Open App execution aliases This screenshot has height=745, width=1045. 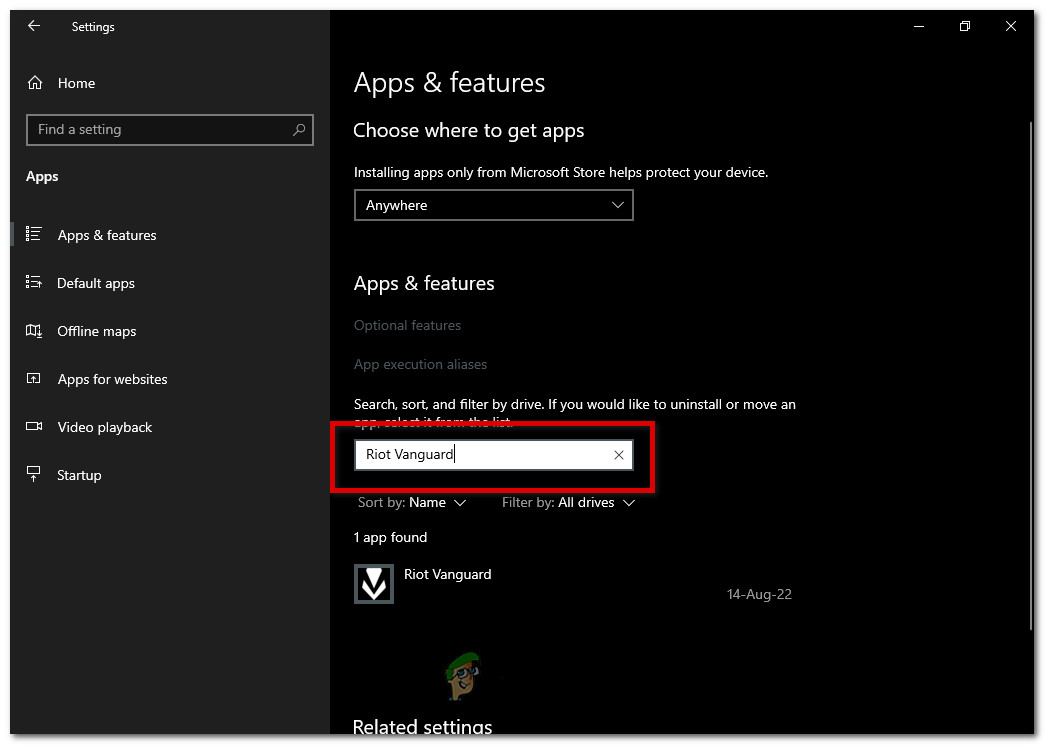pos(420,364)
